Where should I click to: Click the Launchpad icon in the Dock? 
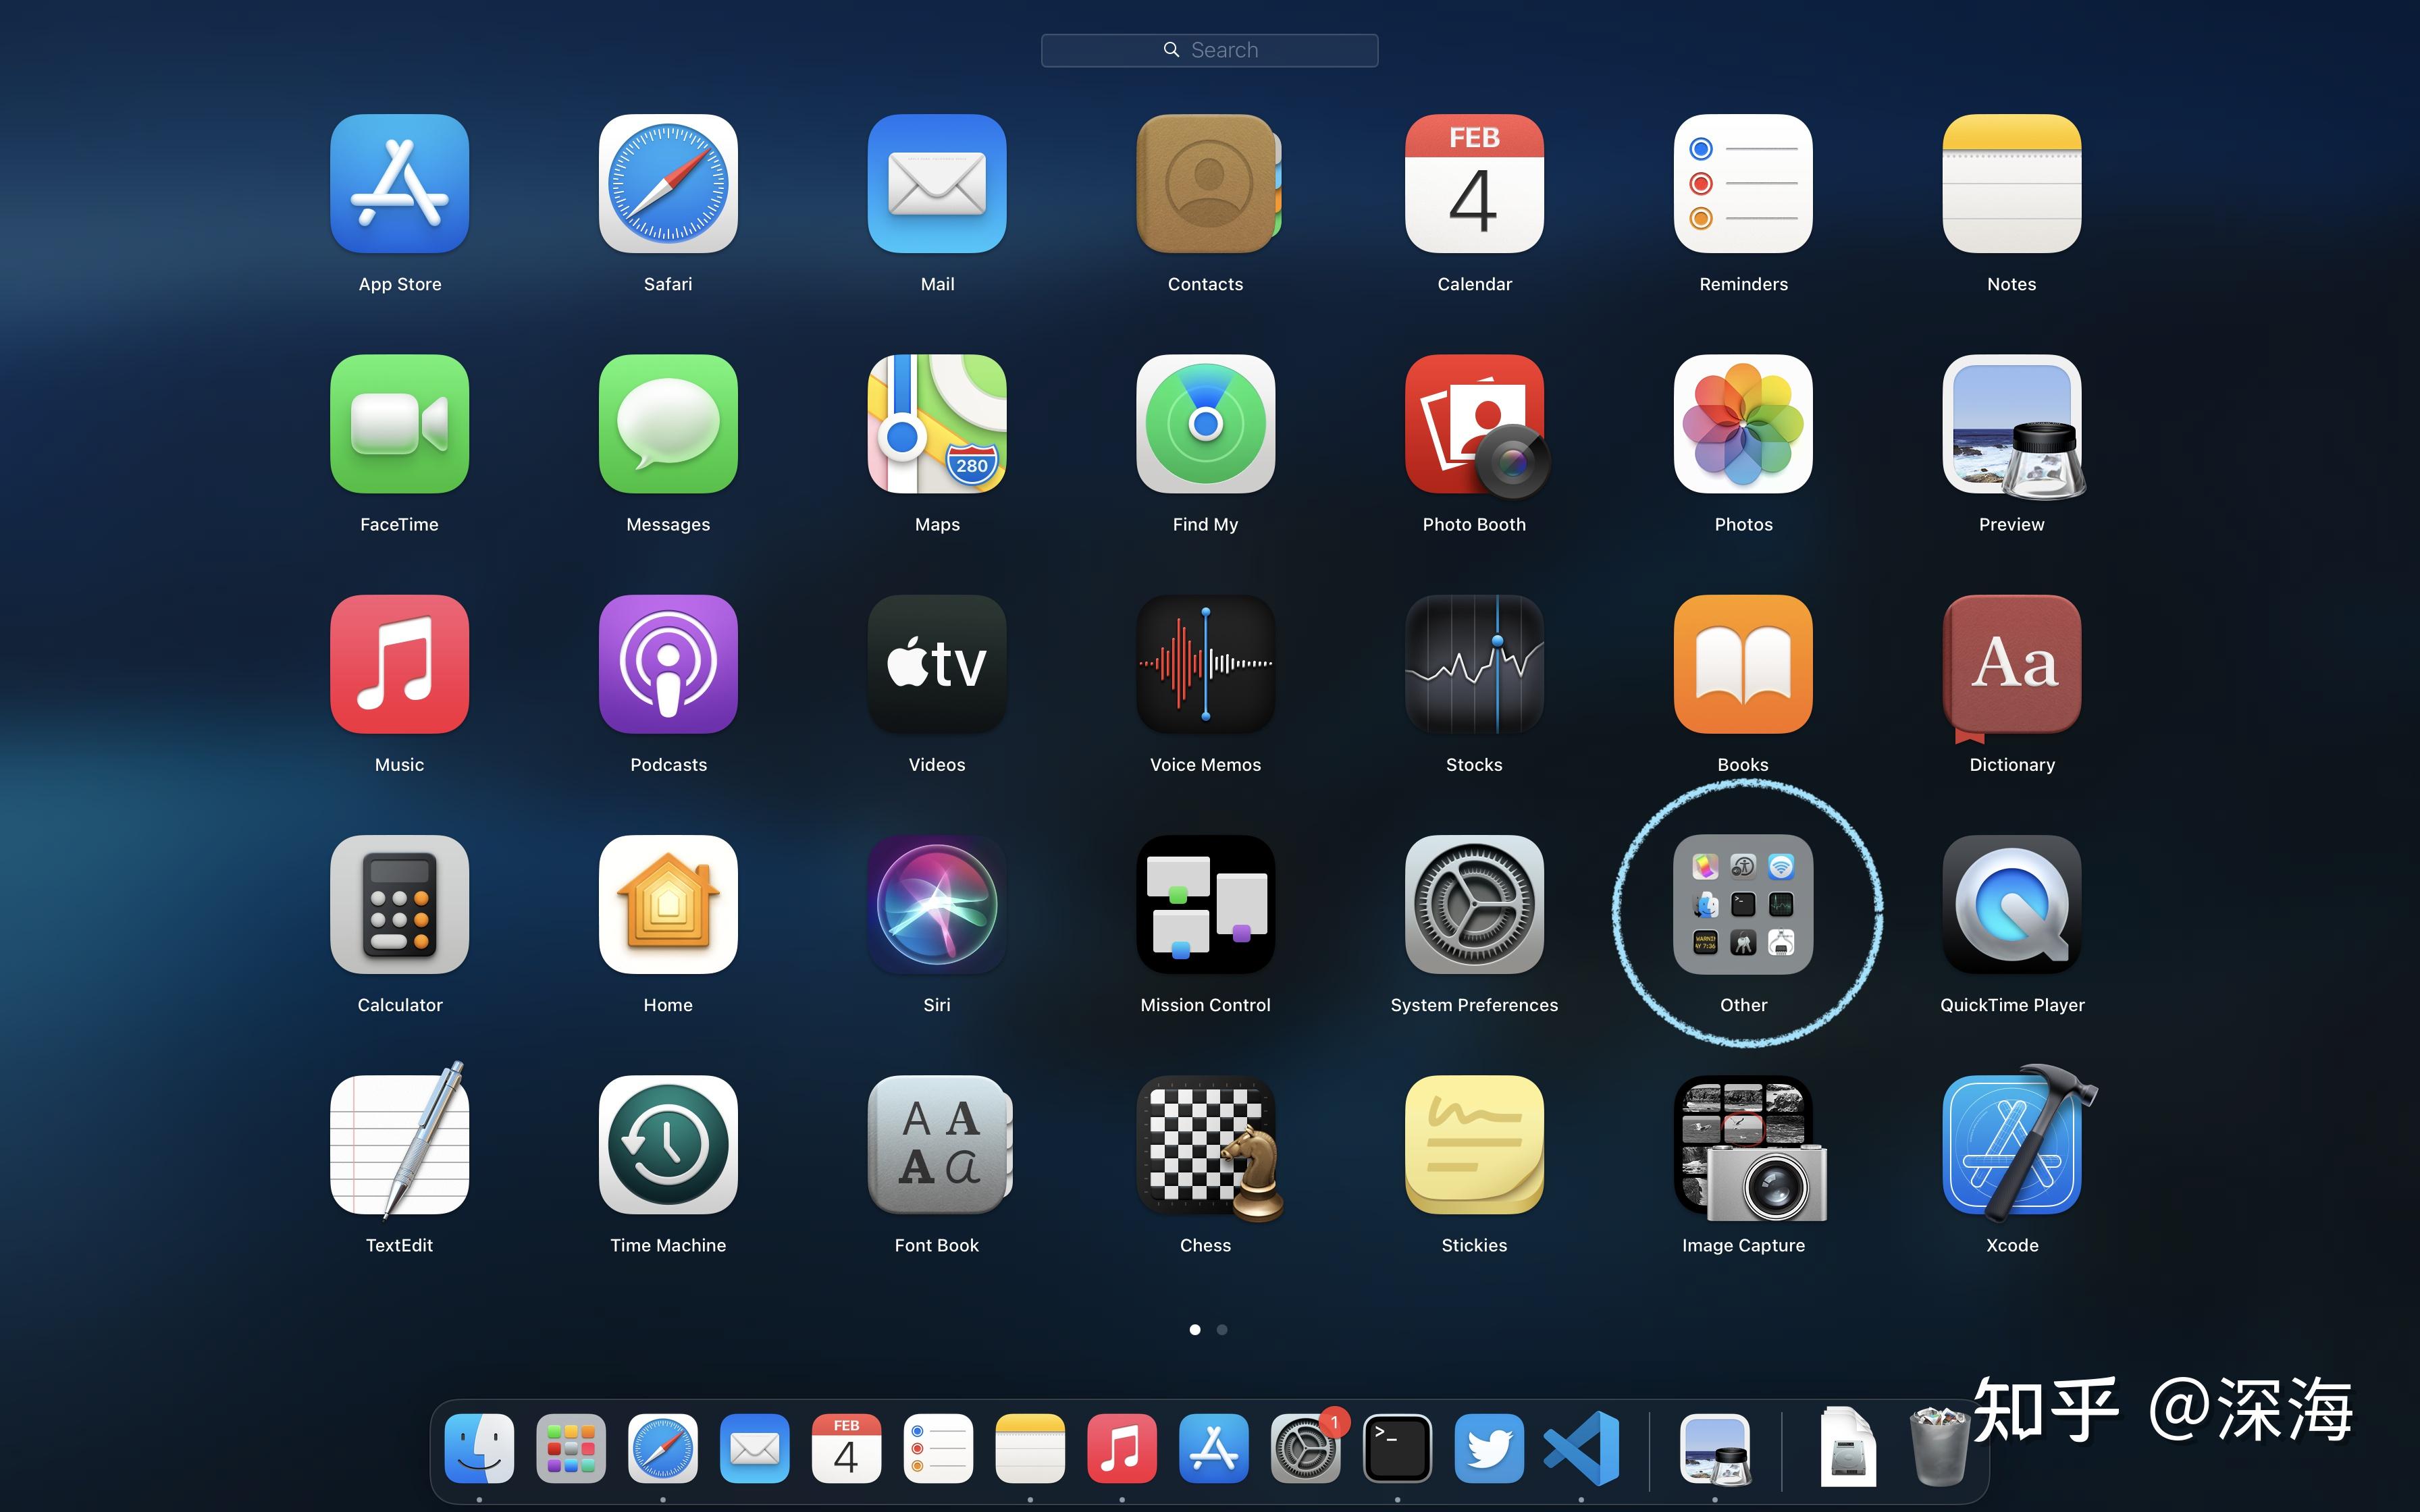point(571,1447)
